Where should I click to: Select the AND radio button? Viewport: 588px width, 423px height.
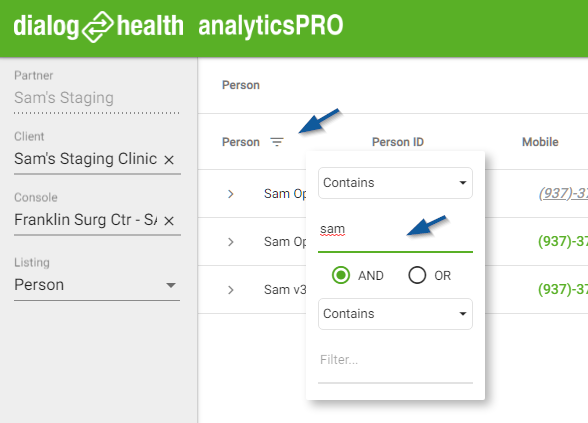pyautogui.click(x=341, y=275)
